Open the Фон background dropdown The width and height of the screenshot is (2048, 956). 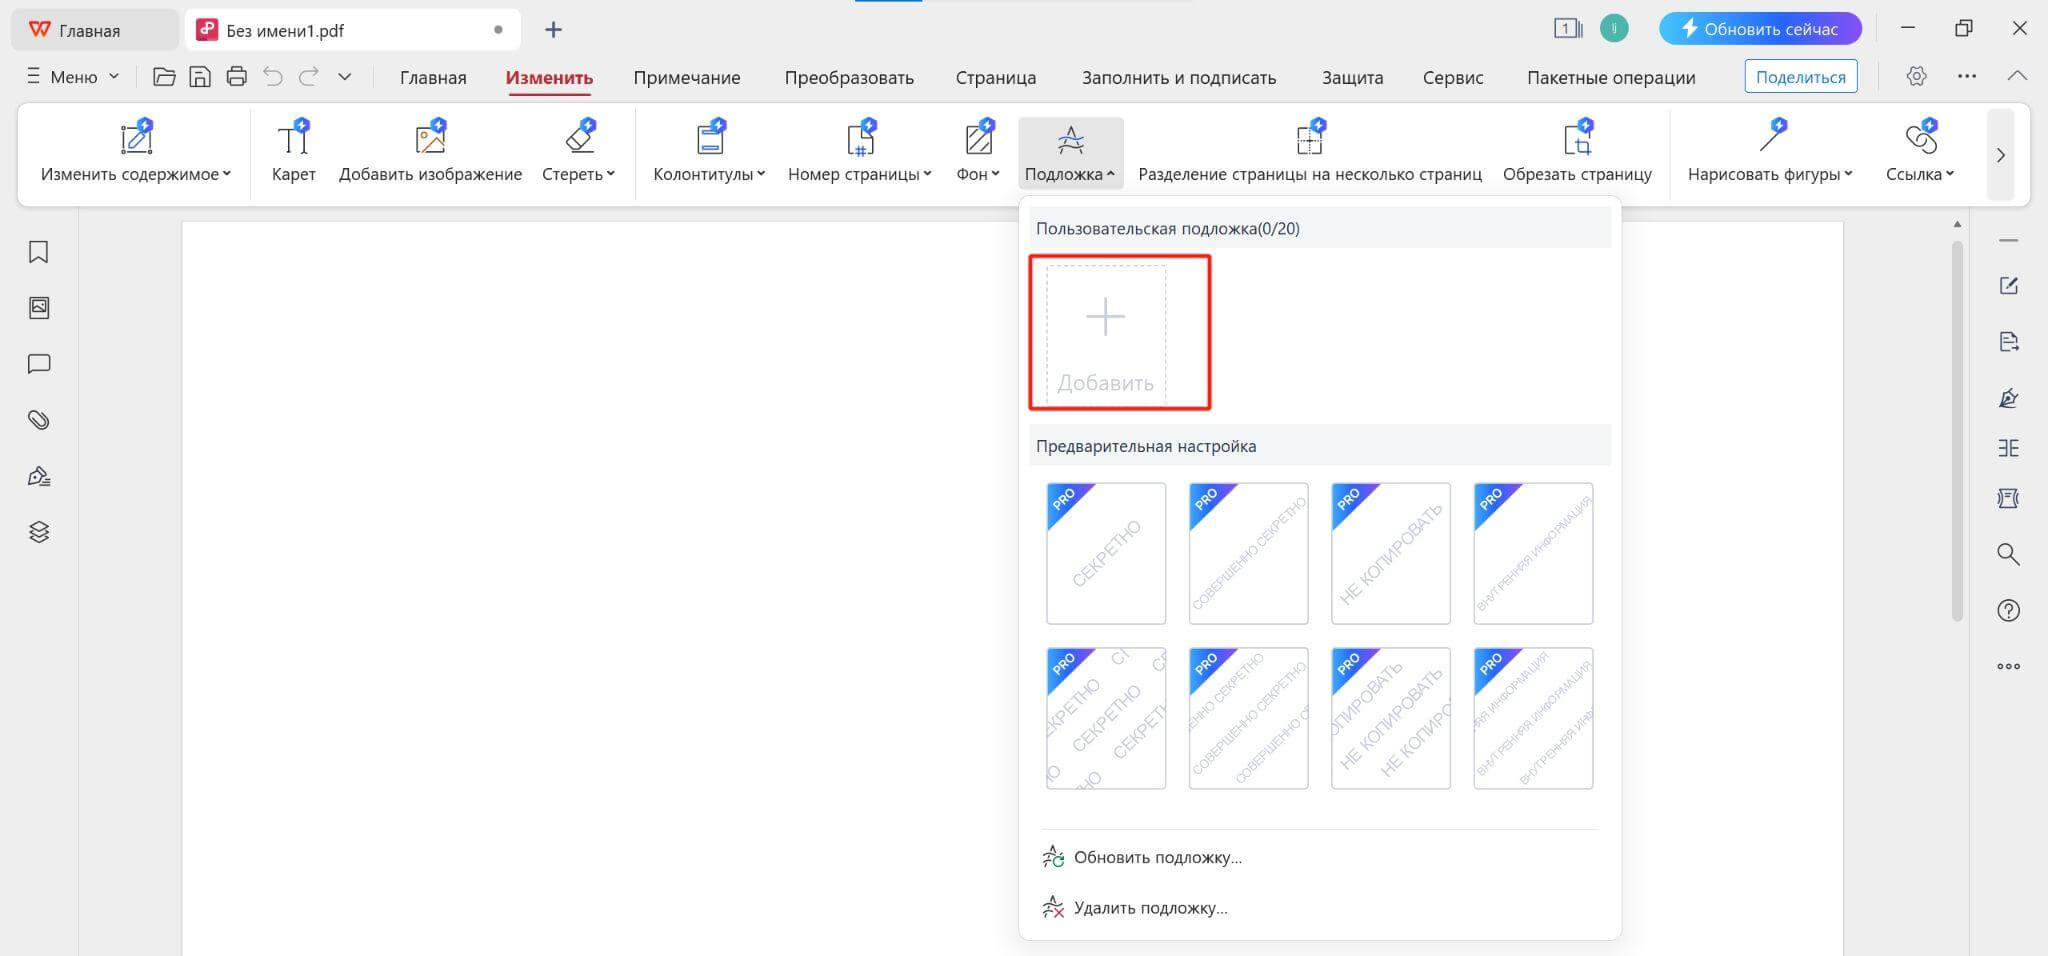tap(977, 174)
